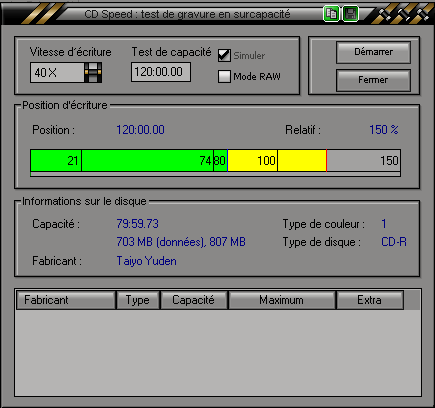Click the Vitesse d'écriture label
The height and width of the screenshot is (408, 435).
click(70, 52)
